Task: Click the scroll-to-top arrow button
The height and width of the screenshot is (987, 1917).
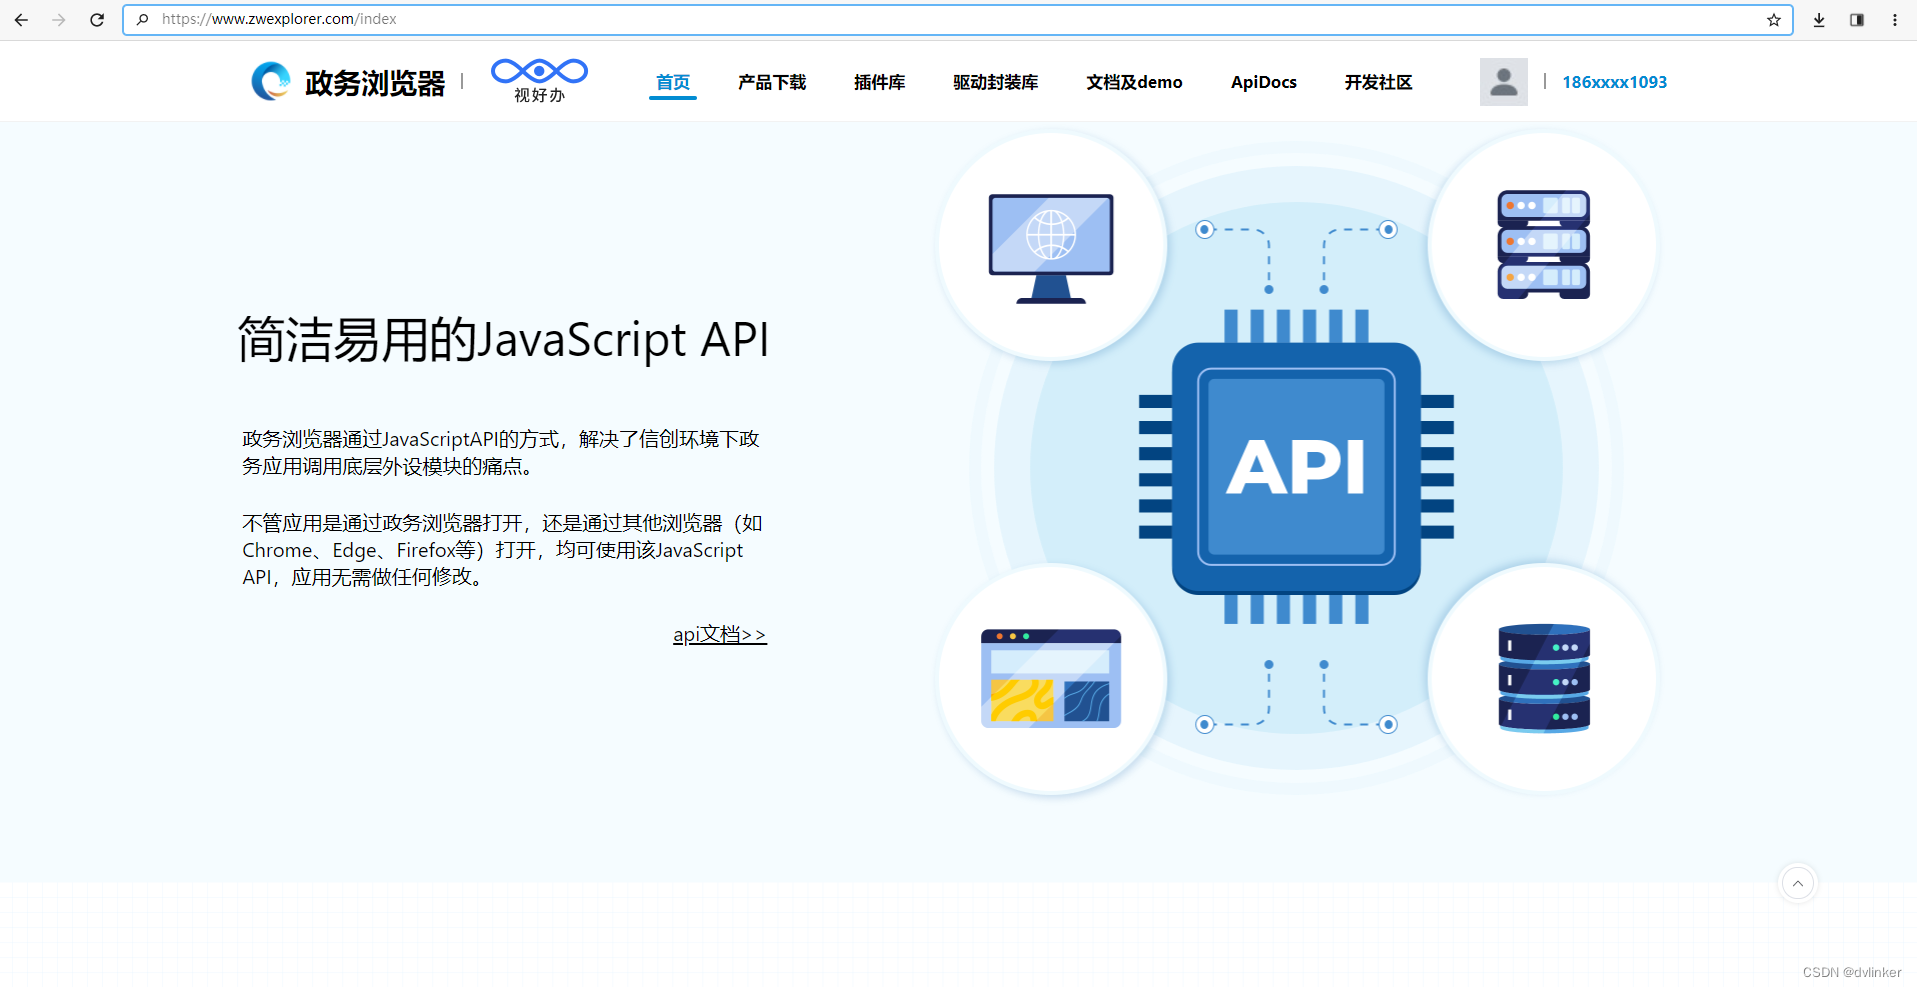Action: tap(1798, 883)
